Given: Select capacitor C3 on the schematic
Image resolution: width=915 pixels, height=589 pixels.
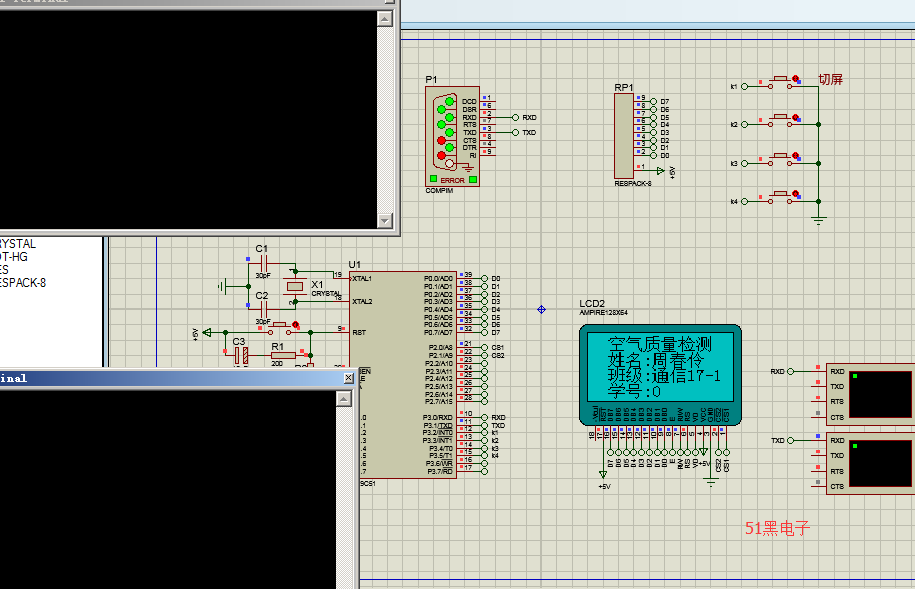Looking at the screenshot, I should pos(240,354).
